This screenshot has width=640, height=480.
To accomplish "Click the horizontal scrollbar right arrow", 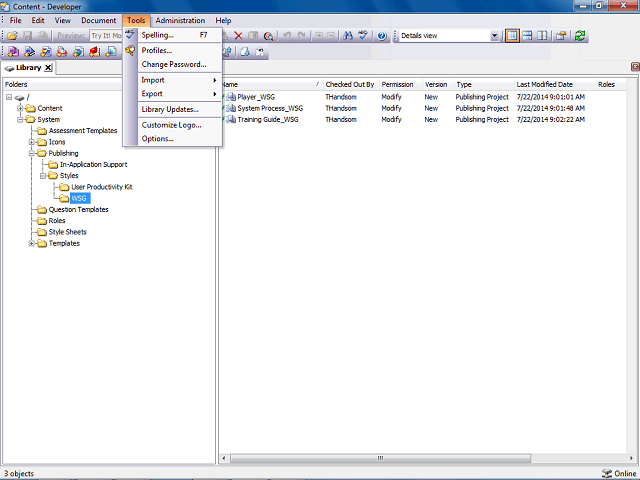I will (x=631, y=458).
